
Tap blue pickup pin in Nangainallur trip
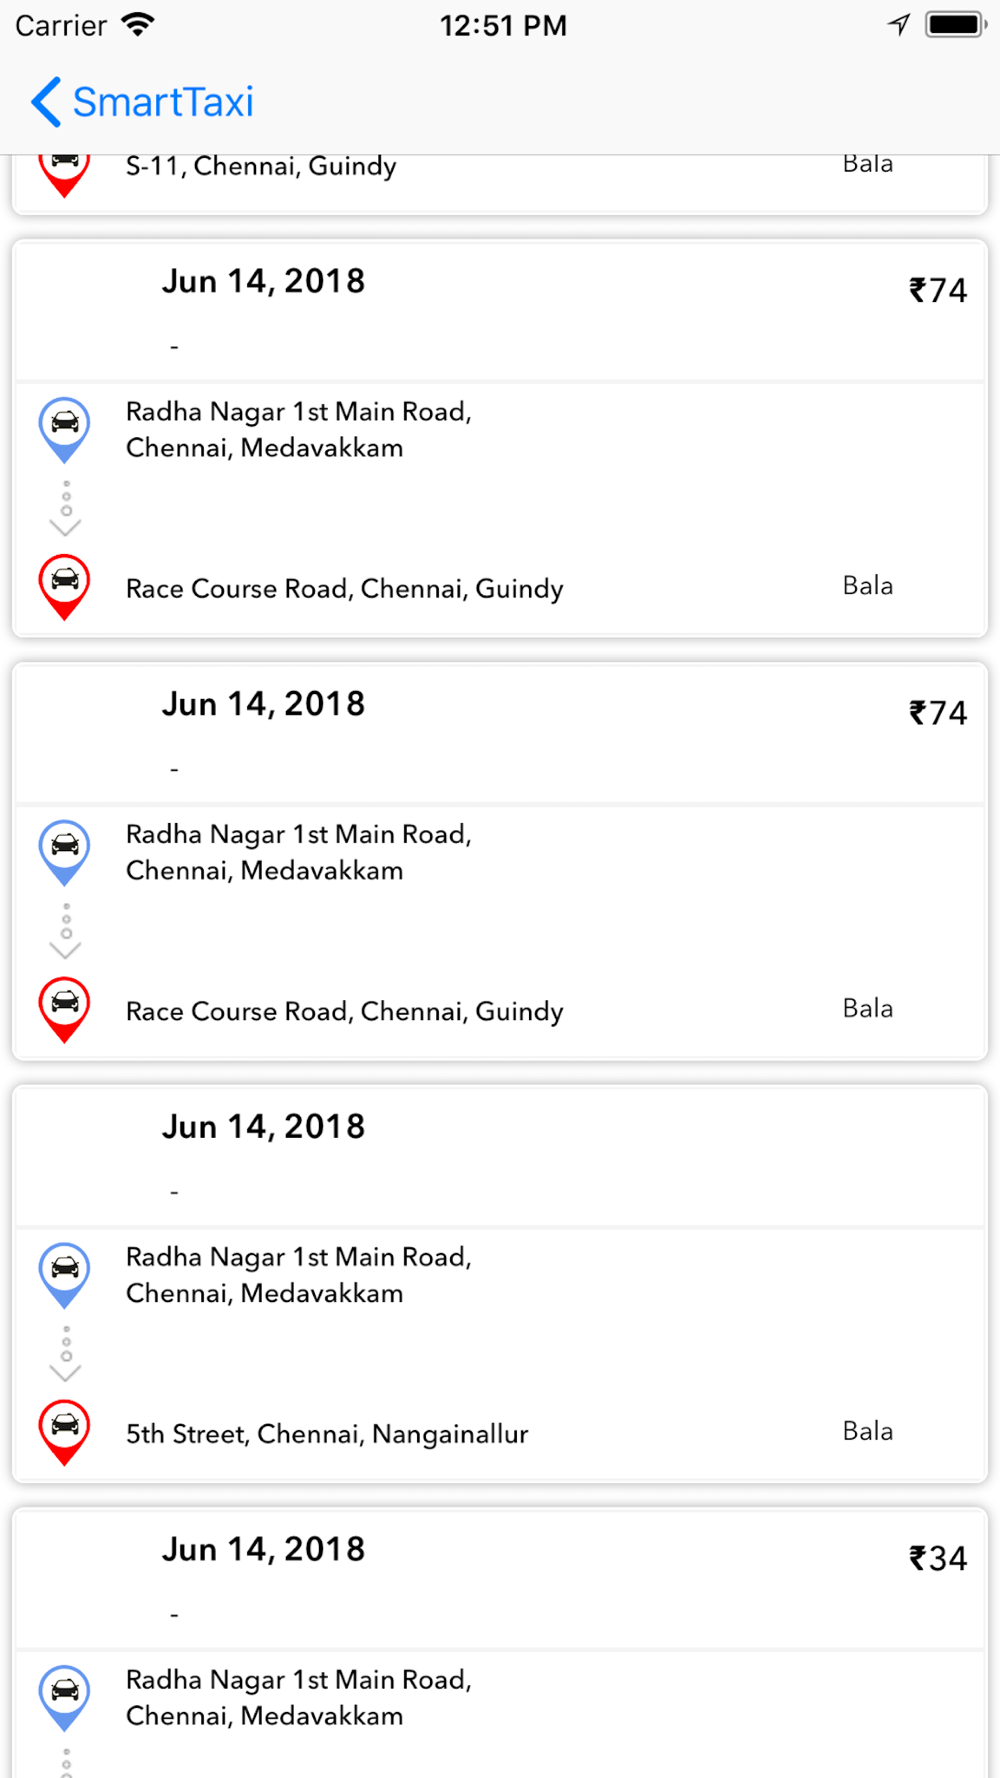pos(65,1276)
